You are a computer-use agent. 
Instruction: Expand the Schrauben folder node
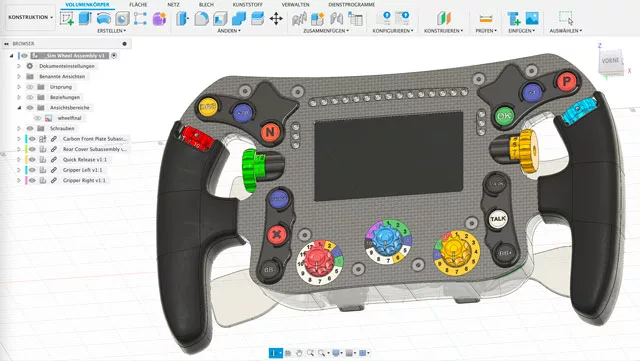coord(19,128)
